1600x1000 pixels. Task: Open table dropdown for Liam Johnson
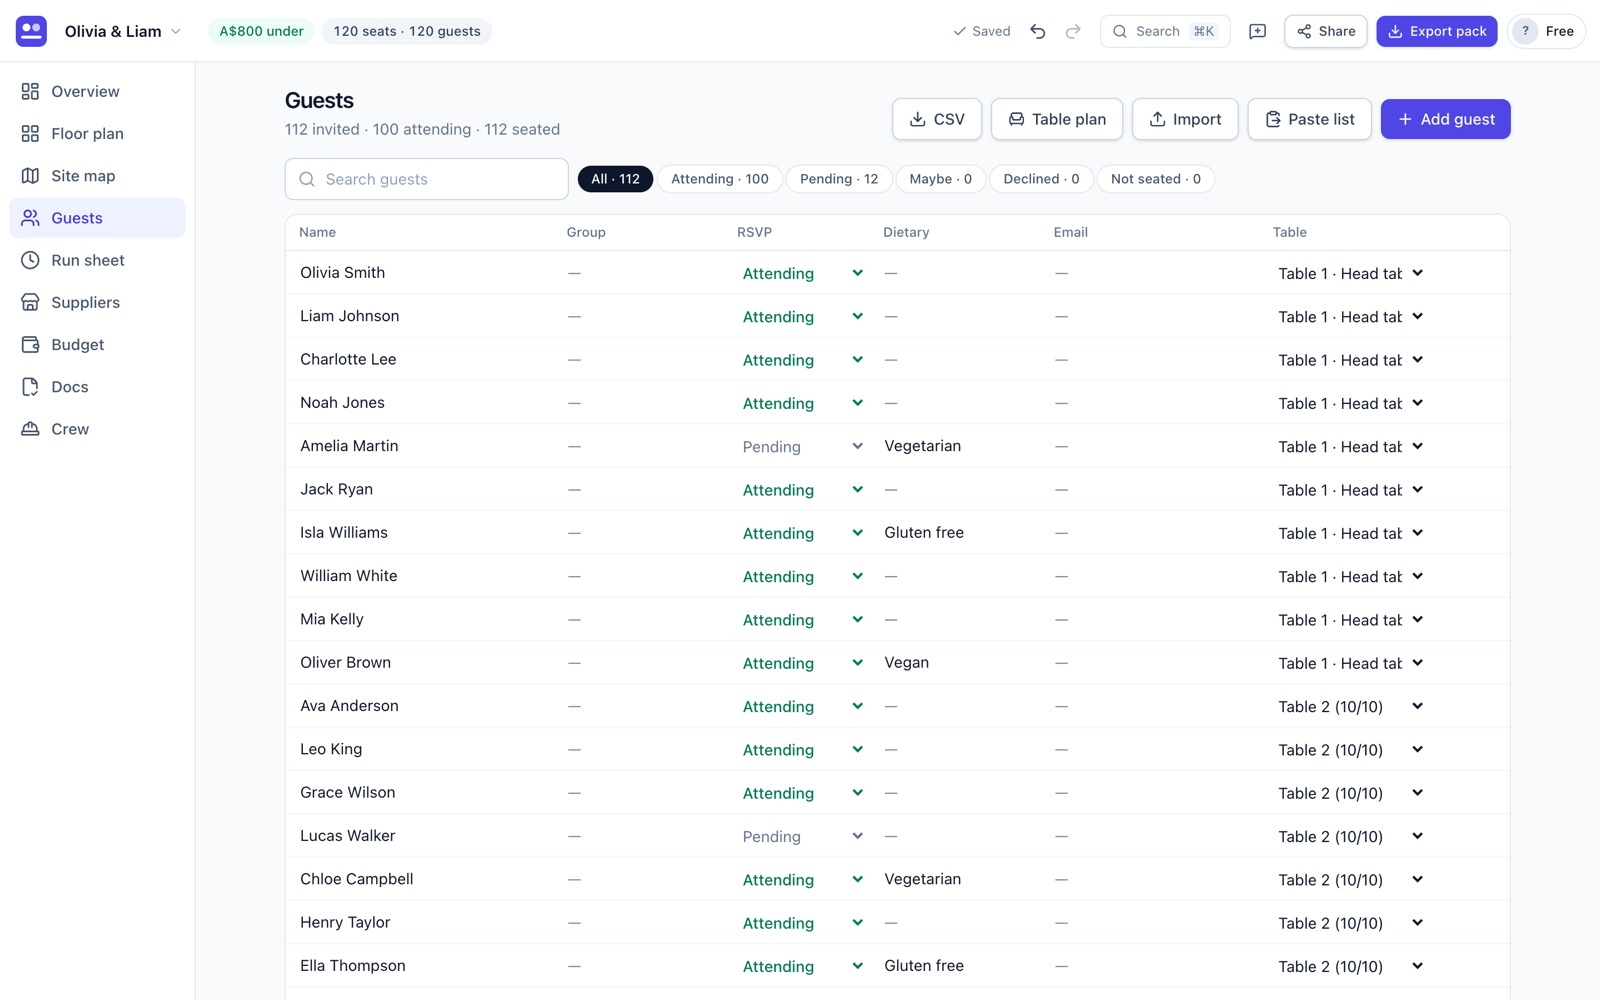pyautogui.click(x=1351, y=316)
